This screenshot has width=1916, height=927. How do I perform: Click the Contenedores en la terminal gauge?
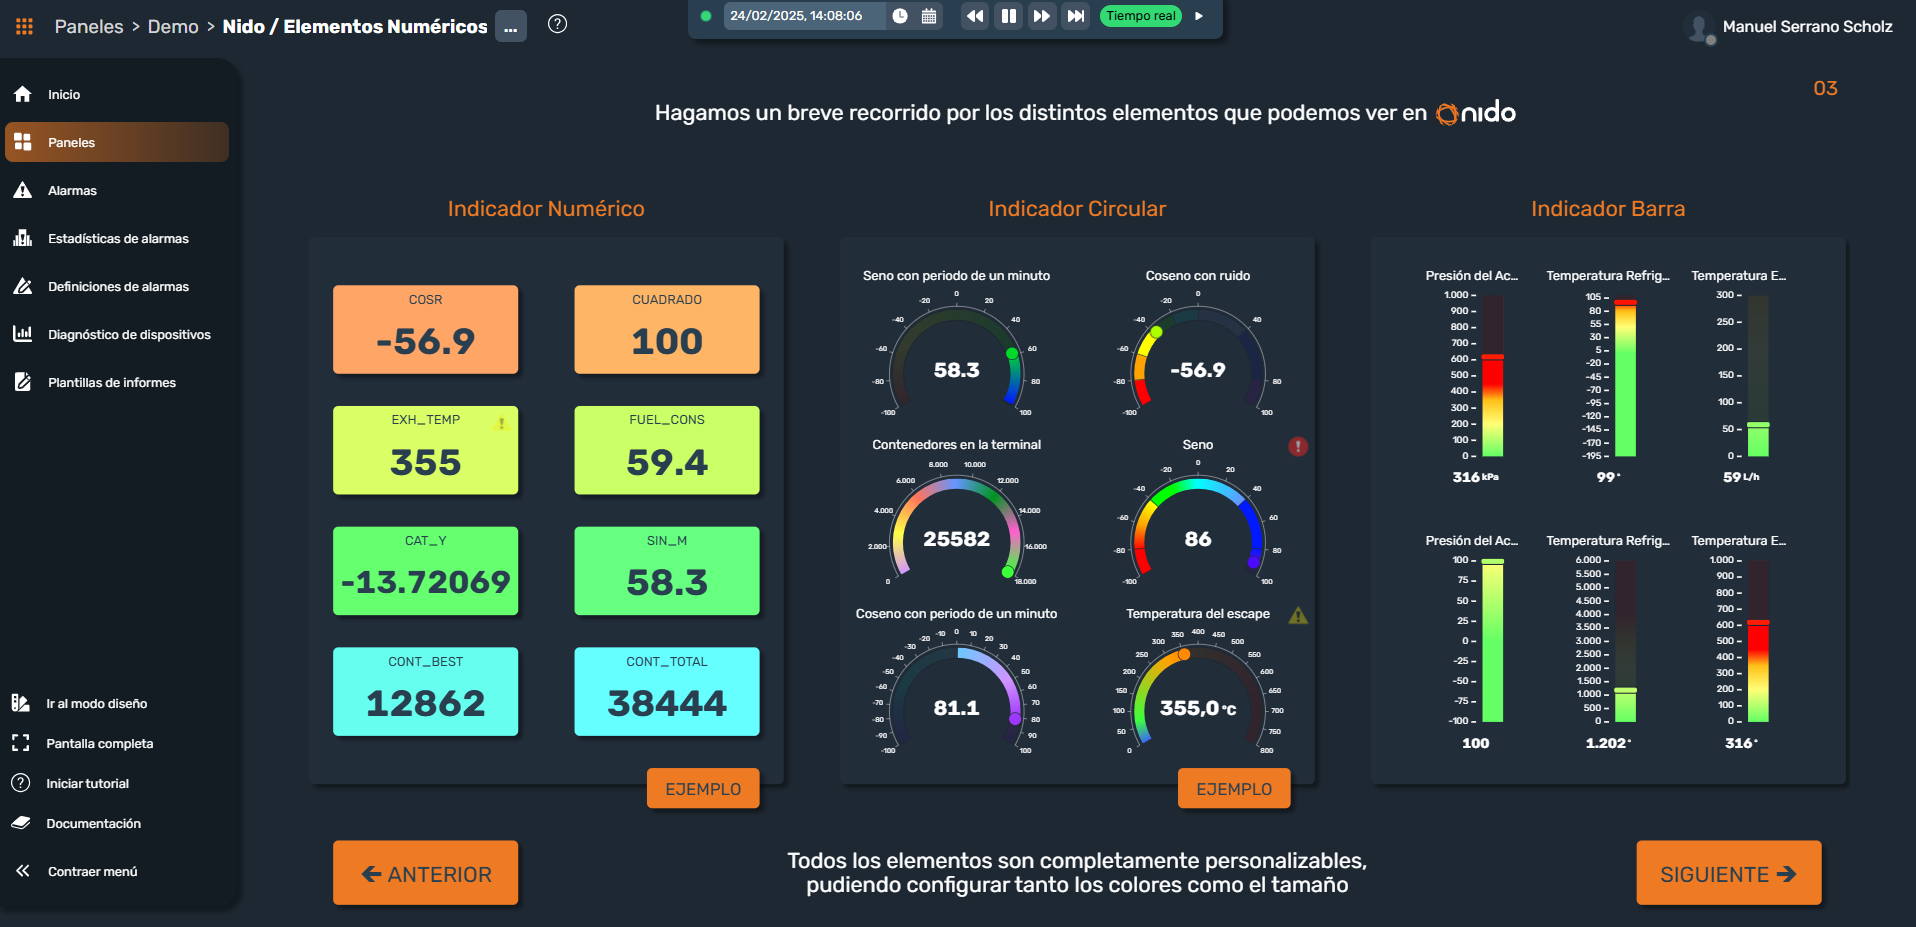click(x=957, y=529)
